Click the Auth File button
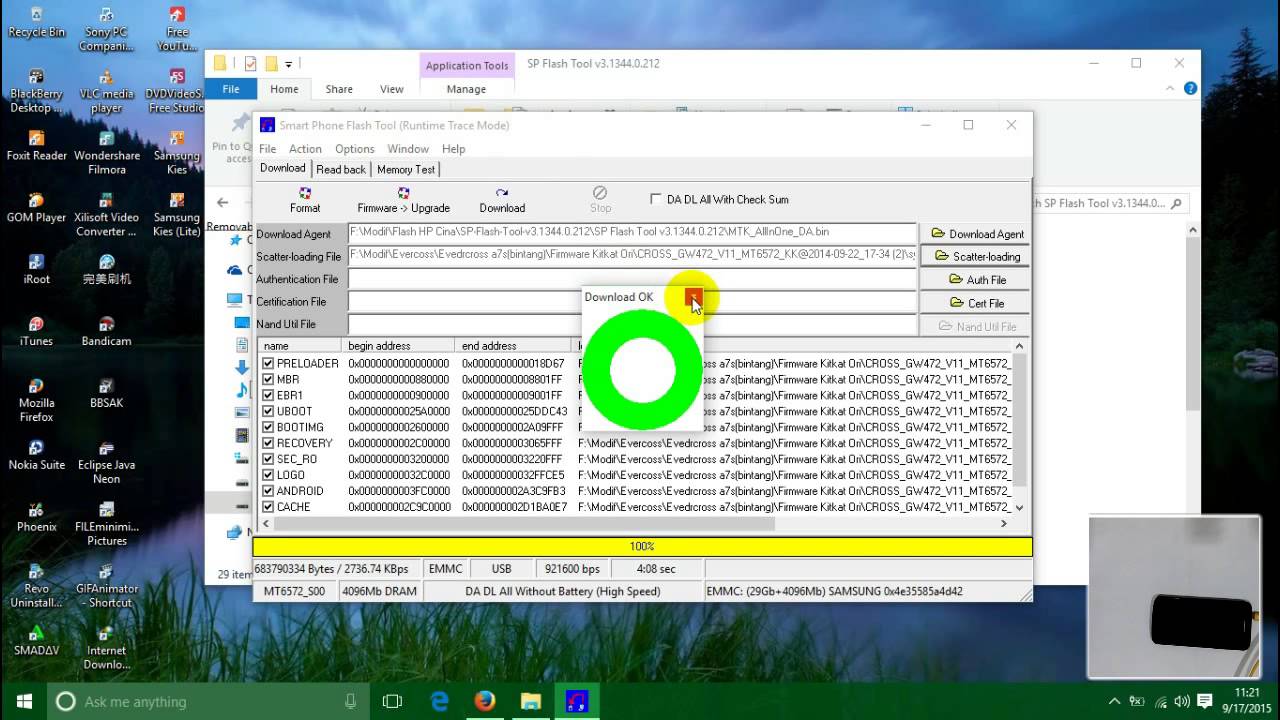 975,280
